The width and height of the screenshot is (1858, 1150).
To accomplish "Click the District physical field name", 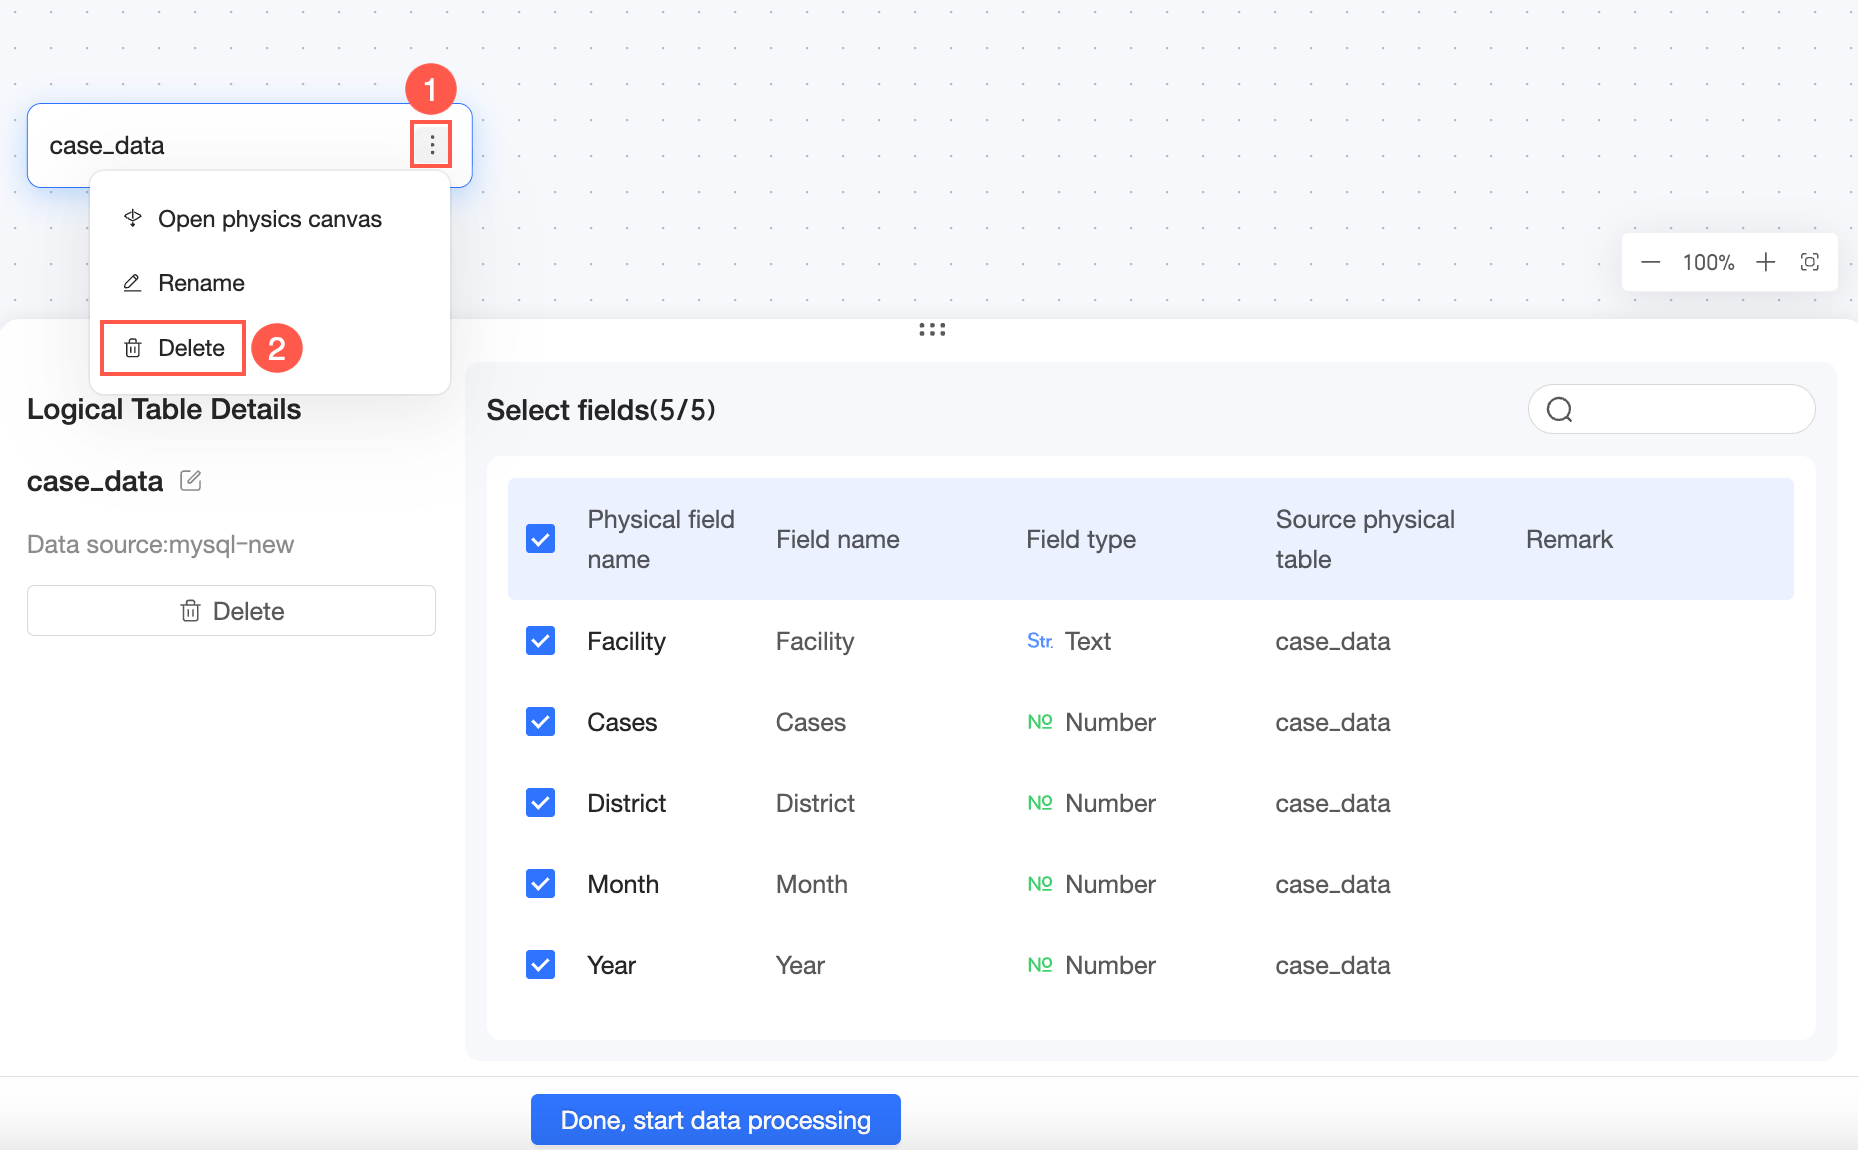I will click(x=626, y=803).
